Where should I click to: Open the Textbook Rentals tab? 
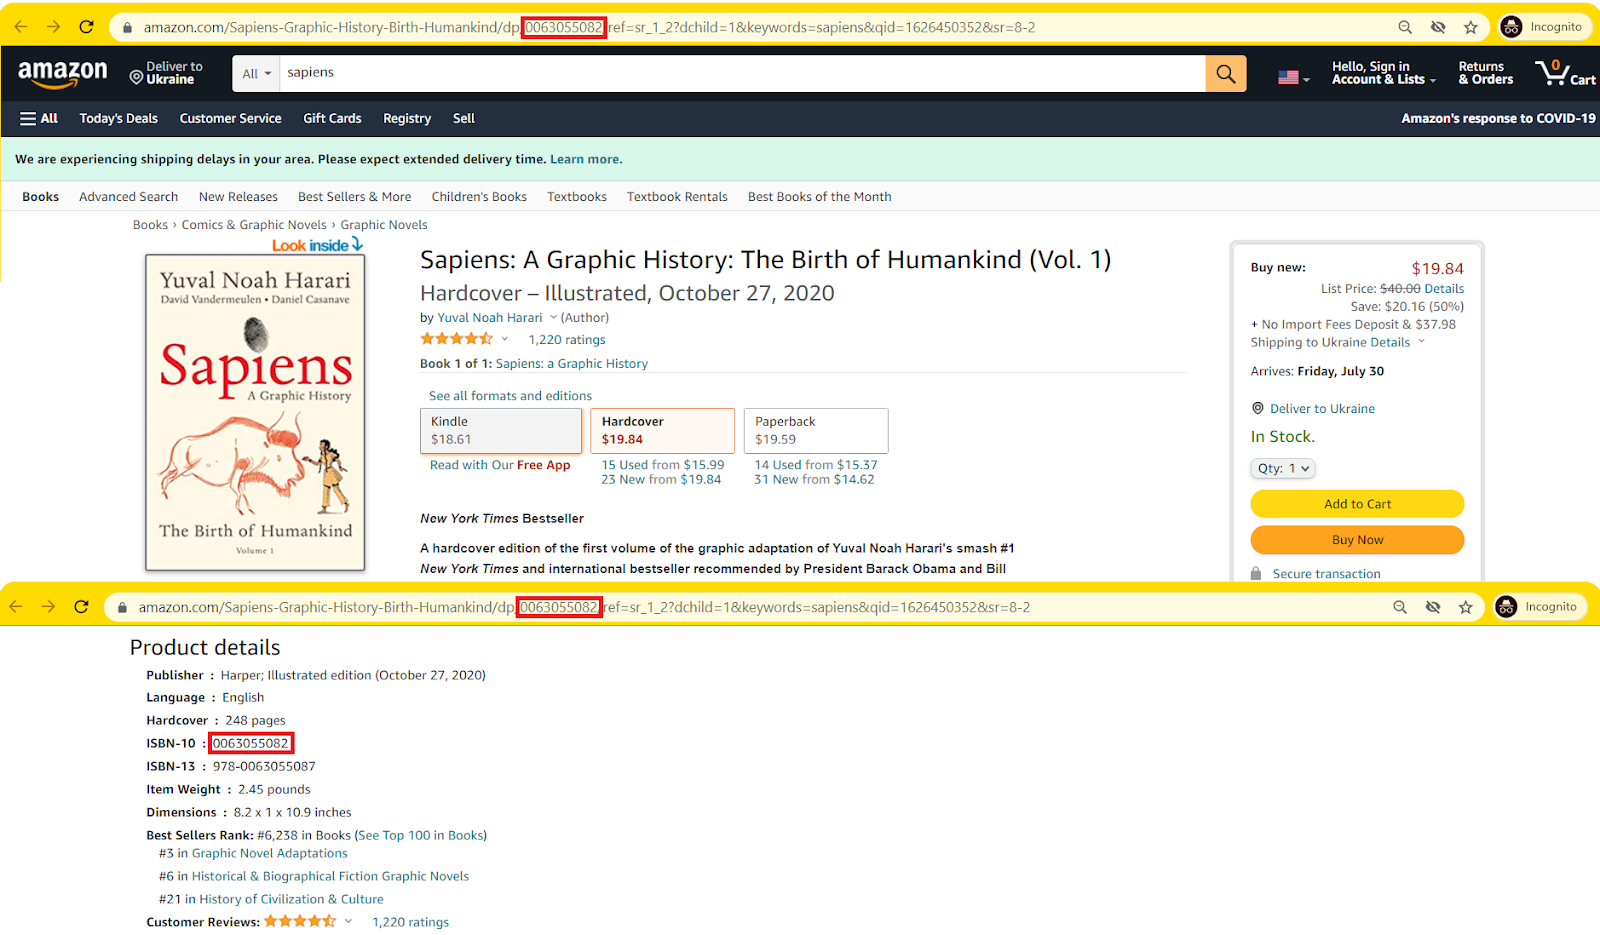677,197
